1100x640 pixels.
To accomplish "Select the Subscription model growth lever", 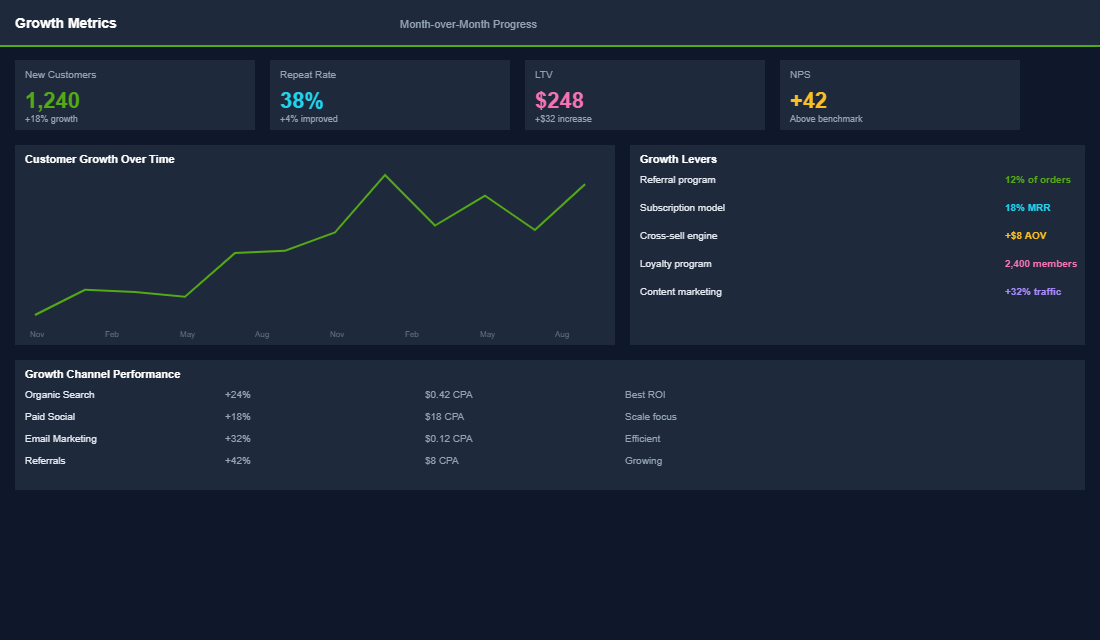I will [x=682, y=207].
